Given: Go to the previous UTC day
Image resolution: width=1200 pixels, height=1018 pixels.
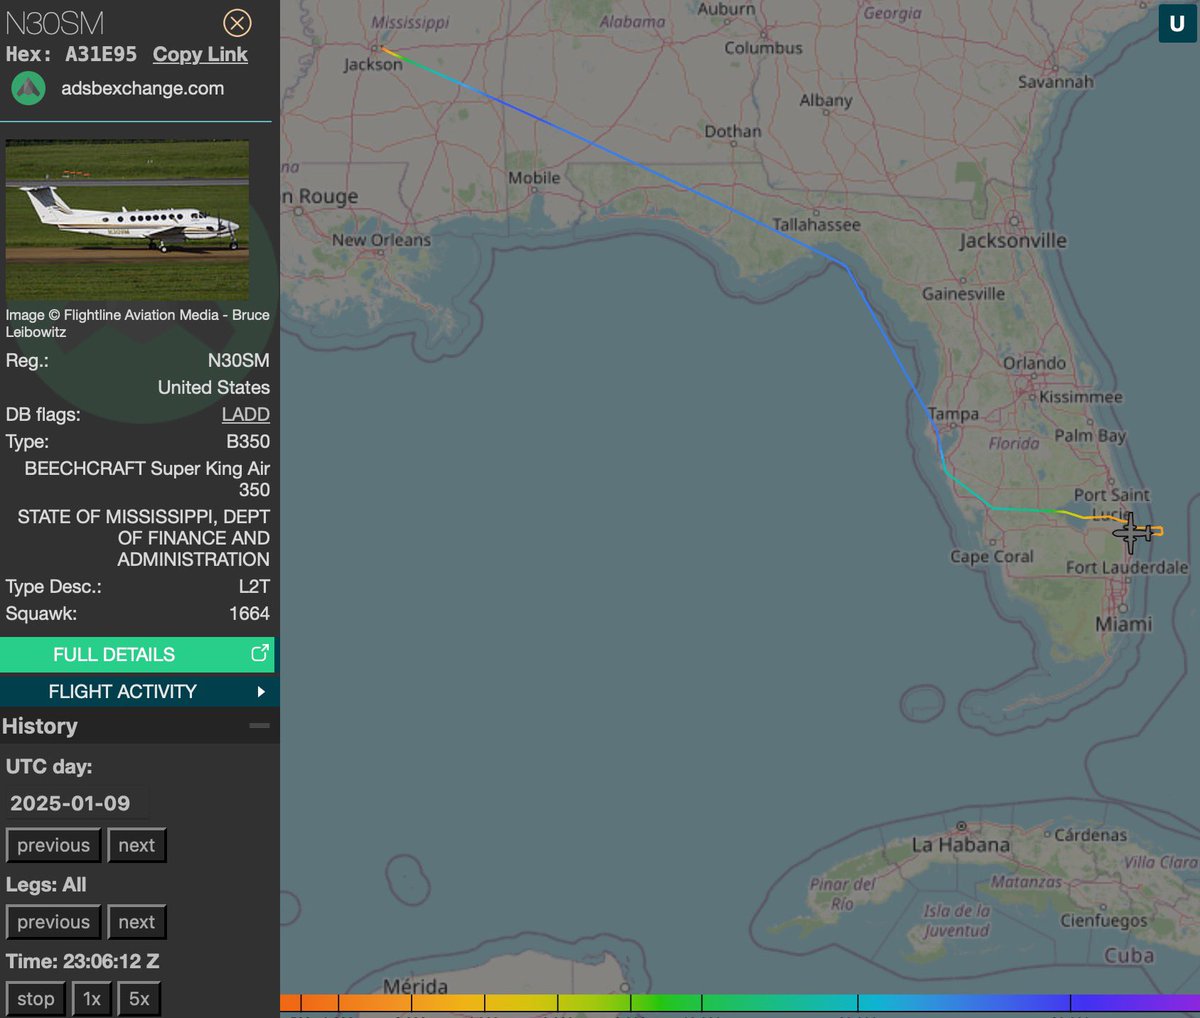Looking at the screenshot, I should point(53,845).
